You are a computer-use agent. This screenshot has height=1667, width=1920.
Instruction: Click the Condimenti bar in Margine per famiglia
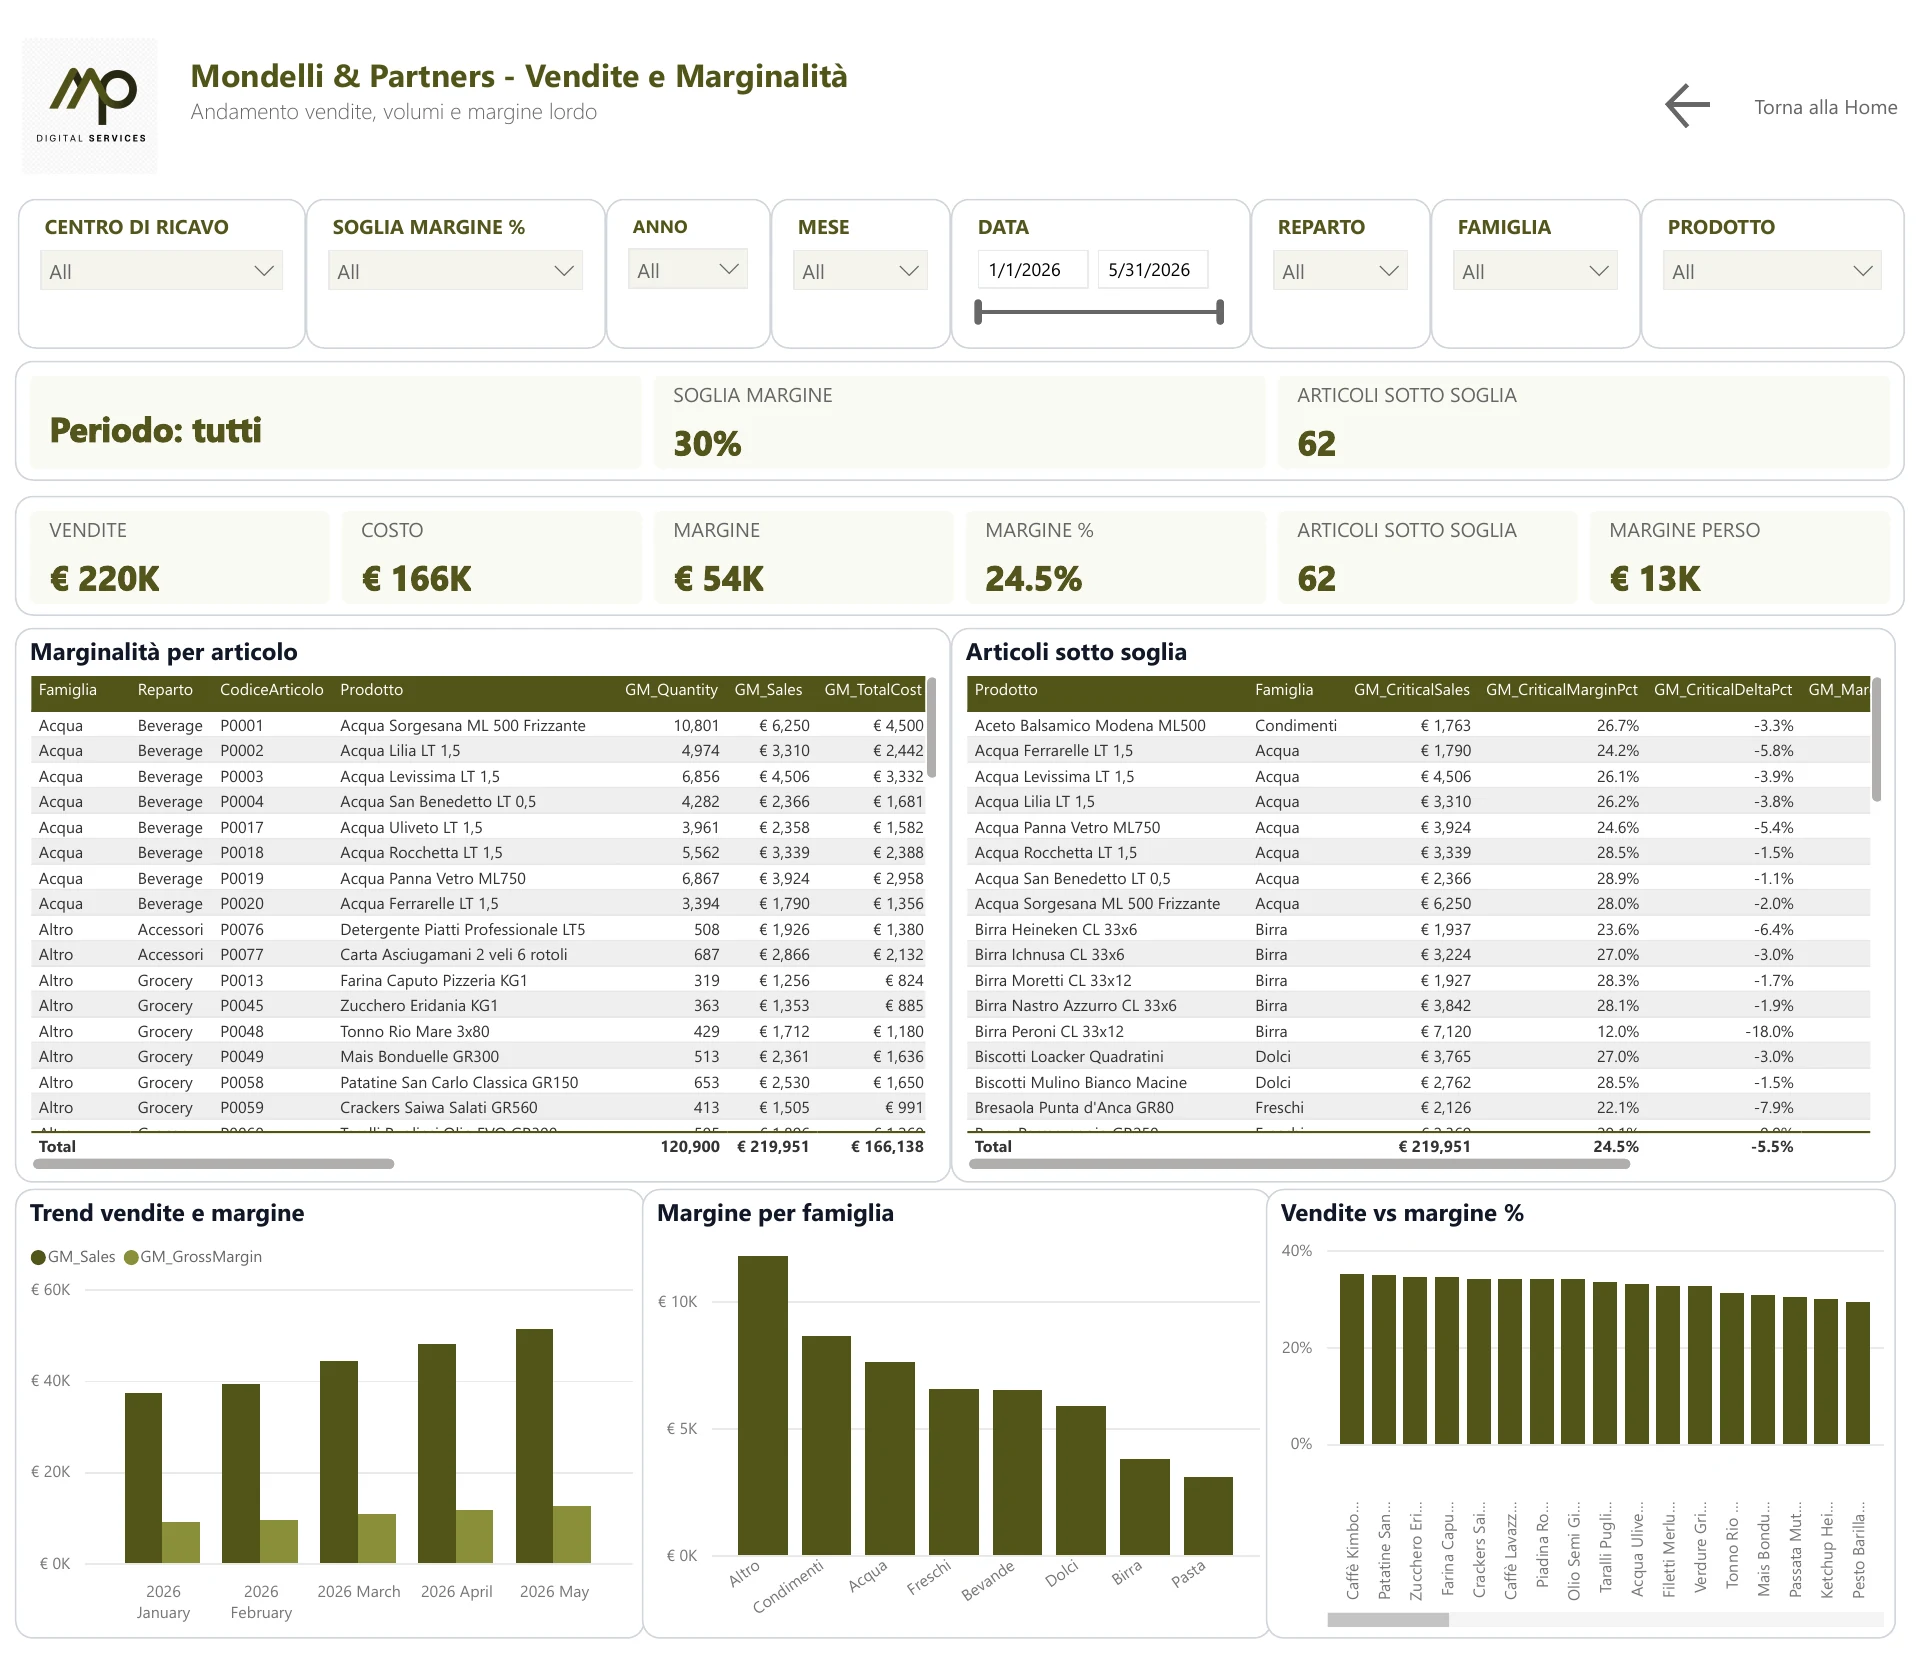tap(826, 1445)
